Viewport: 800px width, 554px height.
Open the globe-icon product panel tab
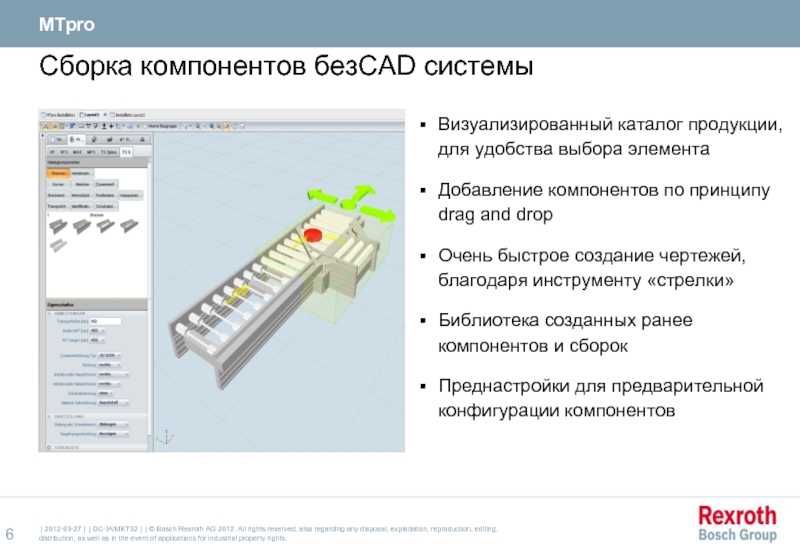click(x=77, y=139)
